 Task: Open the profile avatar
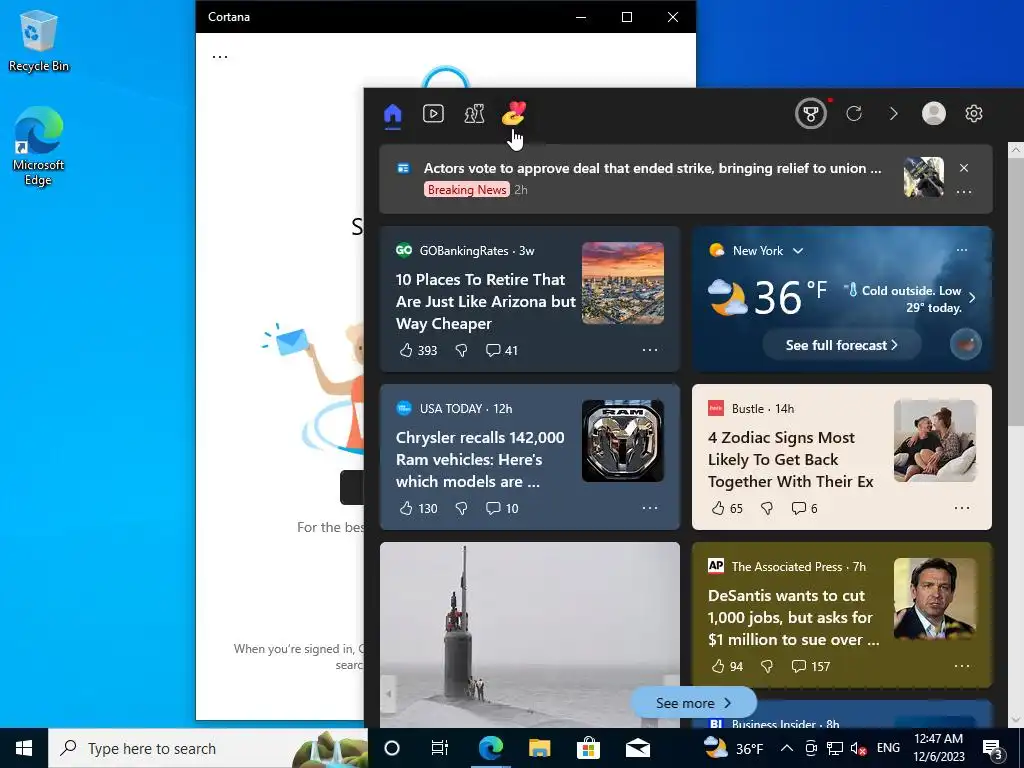(934, 113)
